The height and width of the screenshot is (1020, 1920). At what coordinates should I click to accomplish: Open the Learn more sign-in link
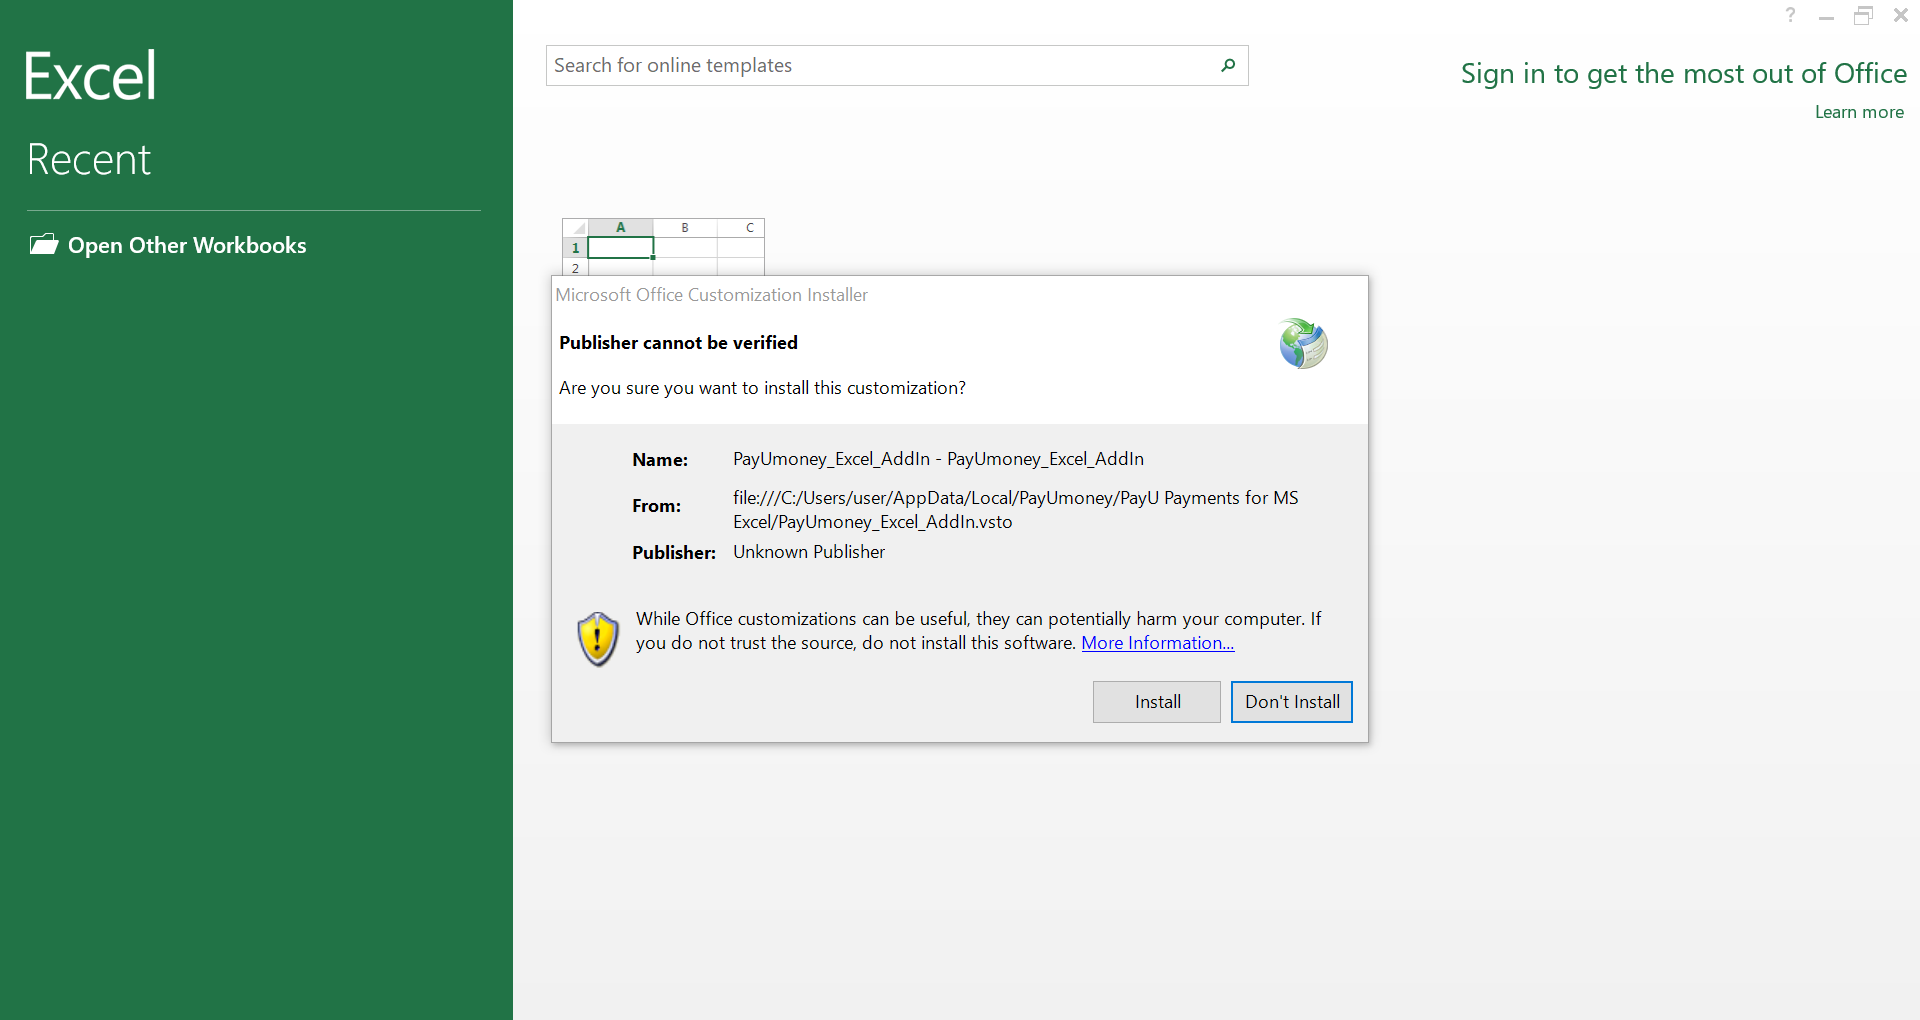pyautogui.click(x=1859, y=112)
